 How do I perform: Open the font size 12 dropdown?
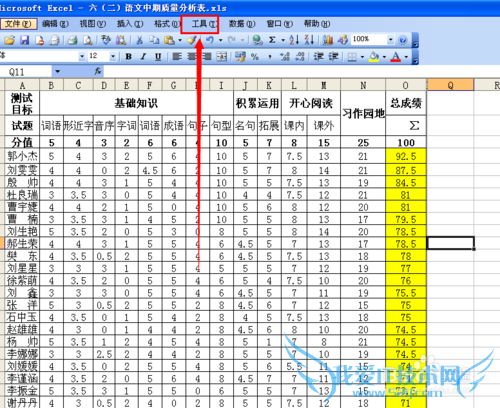[x=113, y=57]
